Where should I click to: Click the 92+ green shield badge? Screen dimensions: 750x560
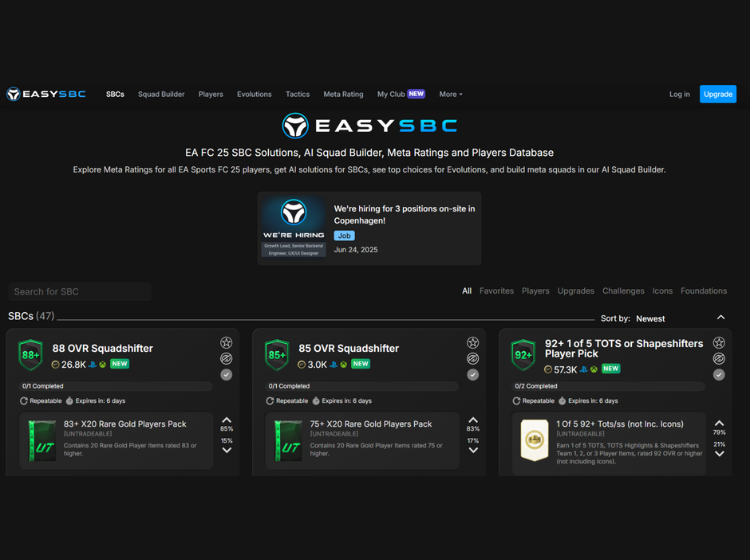tap(523, 355)
